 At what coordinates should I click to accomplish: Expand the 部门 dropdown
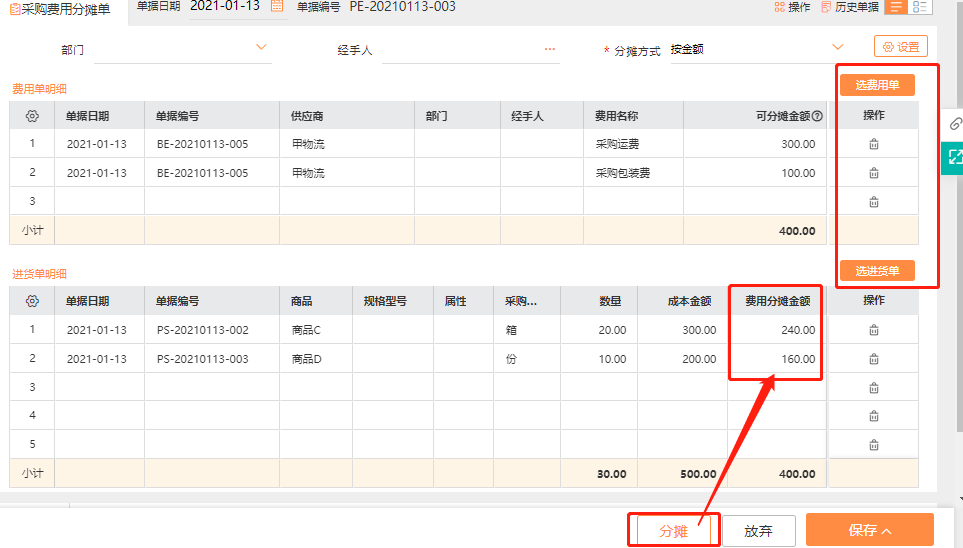262,47
